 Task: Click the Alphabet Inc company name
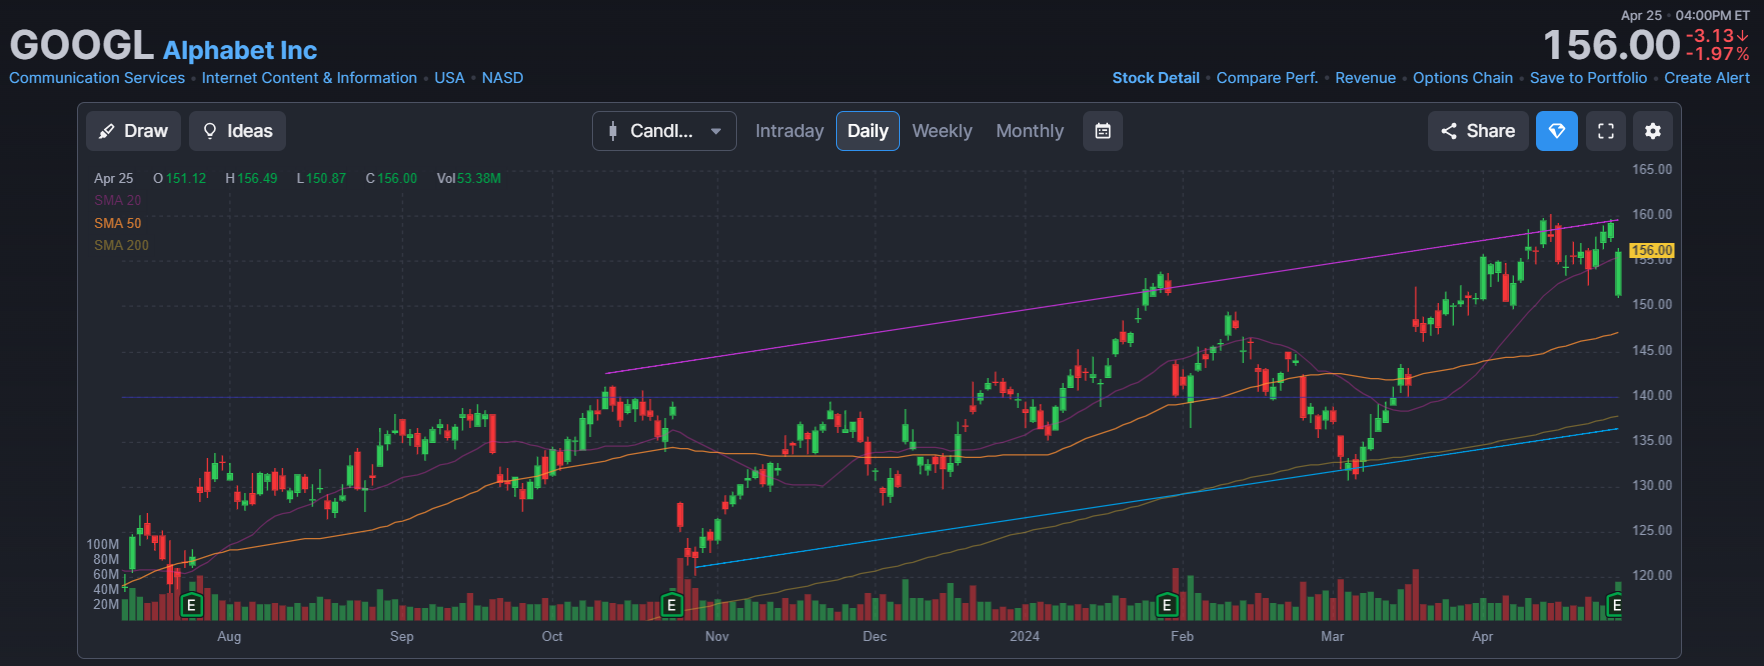click(x=240, y=50)
